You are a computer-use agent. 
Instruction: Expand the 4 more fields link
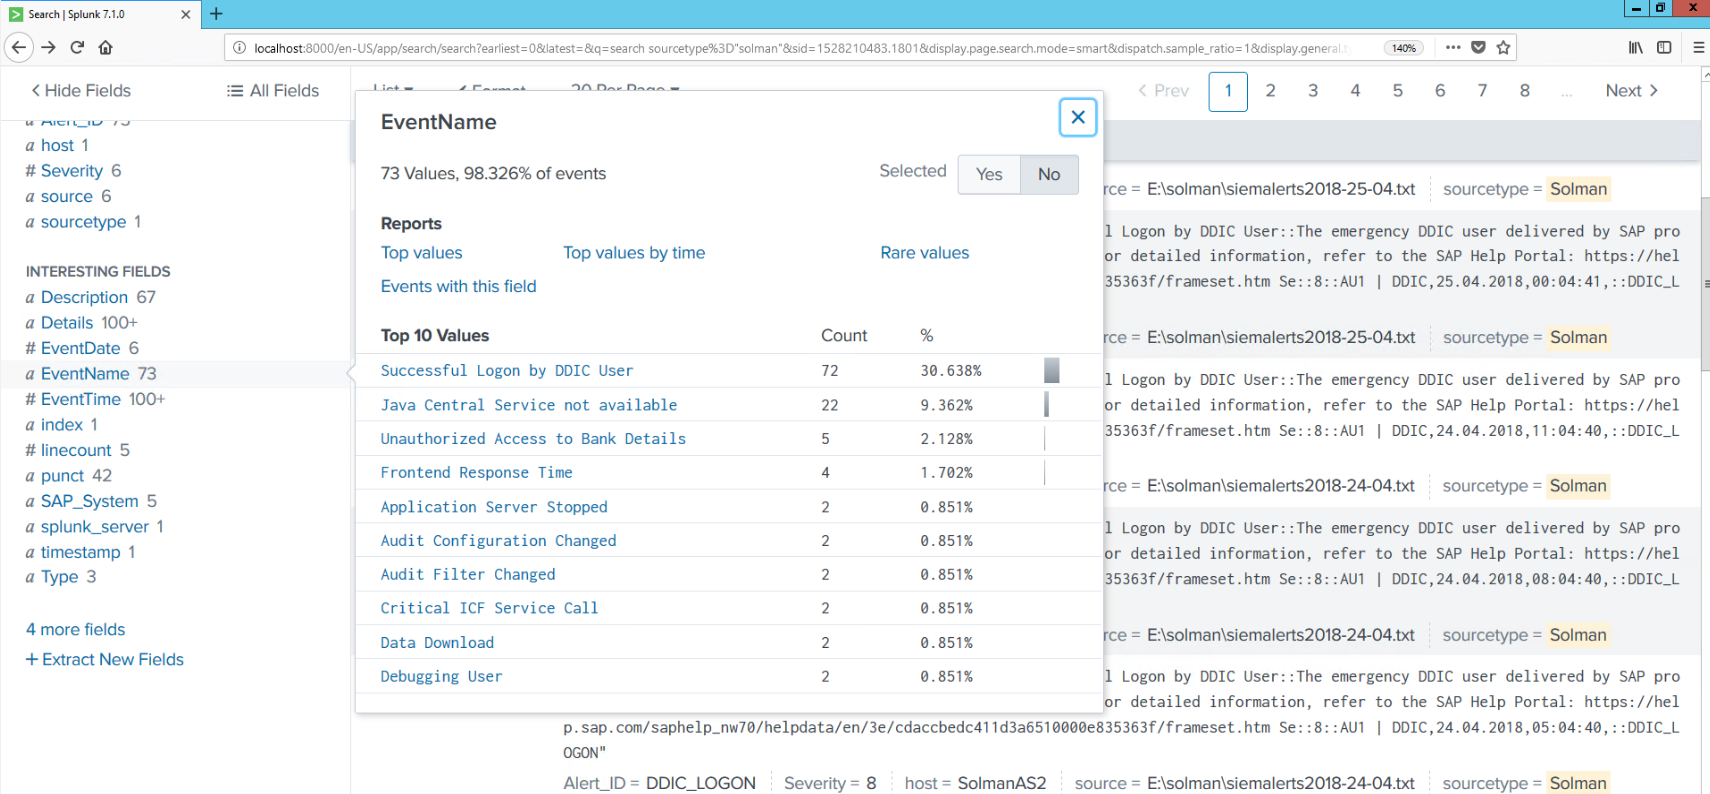pyautogui.click(x=76, y=629)
